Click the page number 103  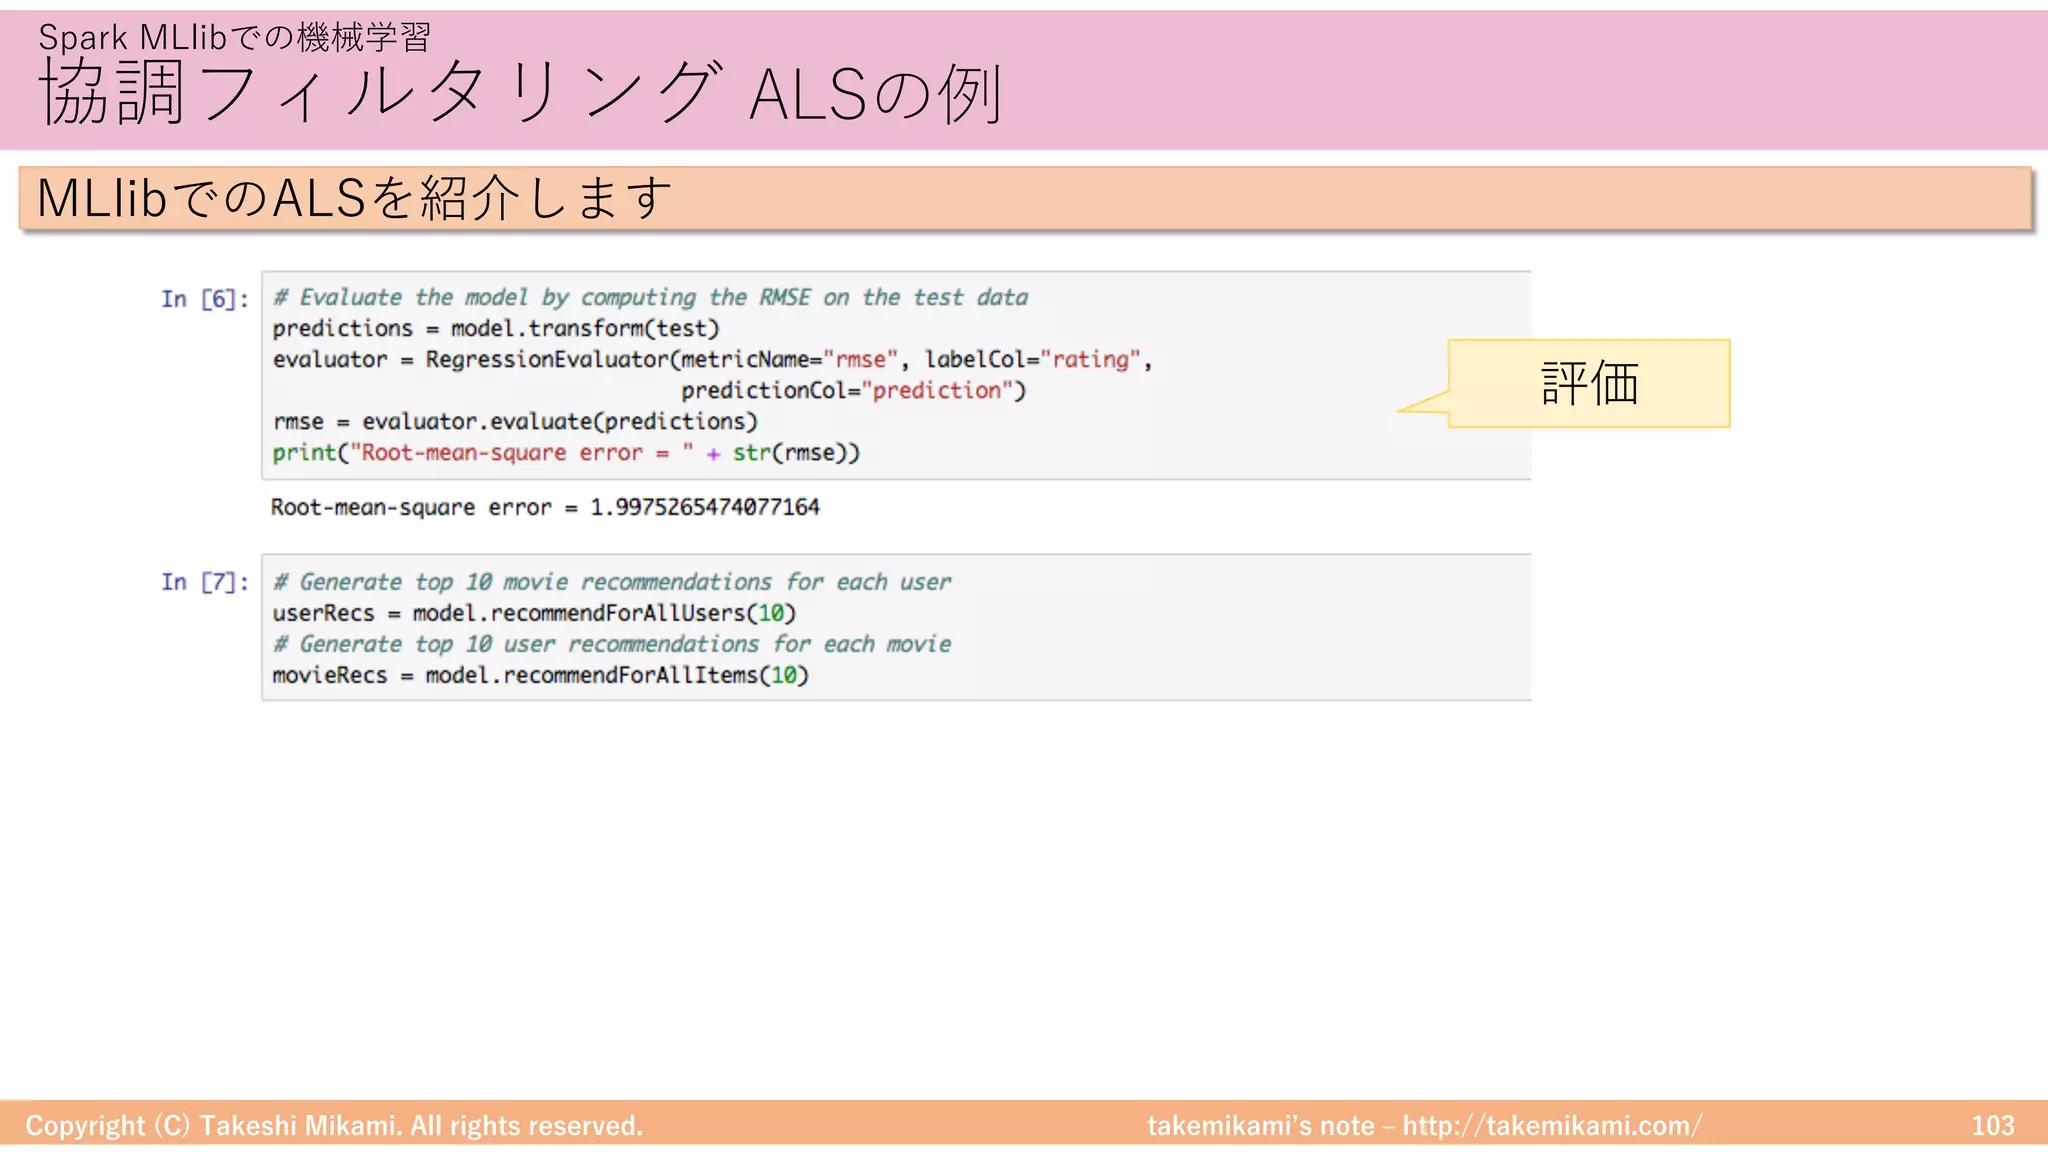[1993, 1126]
